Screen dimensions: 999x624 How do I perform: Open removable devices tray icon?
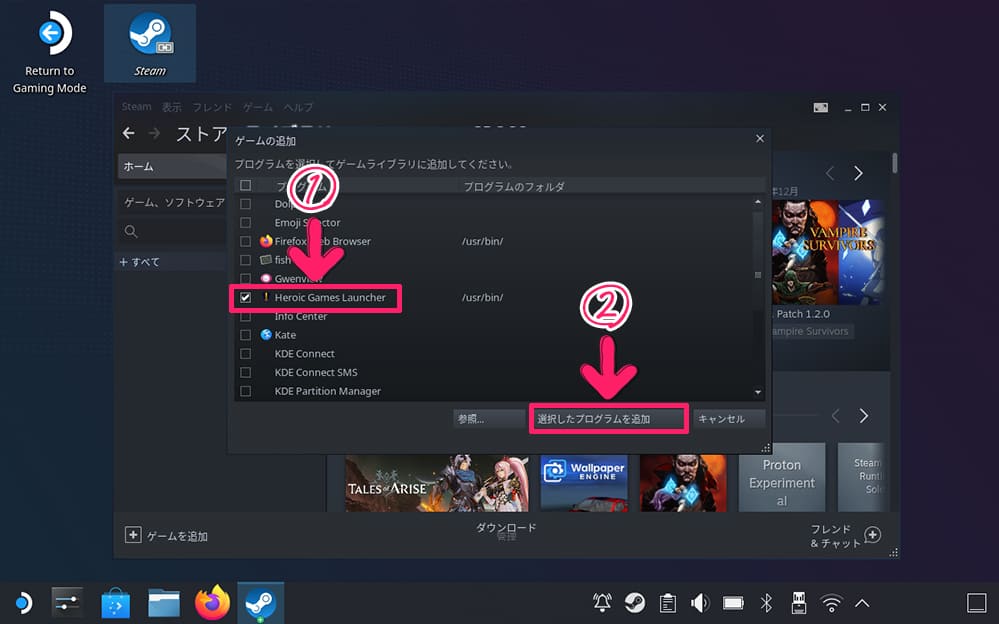point(798,602)
